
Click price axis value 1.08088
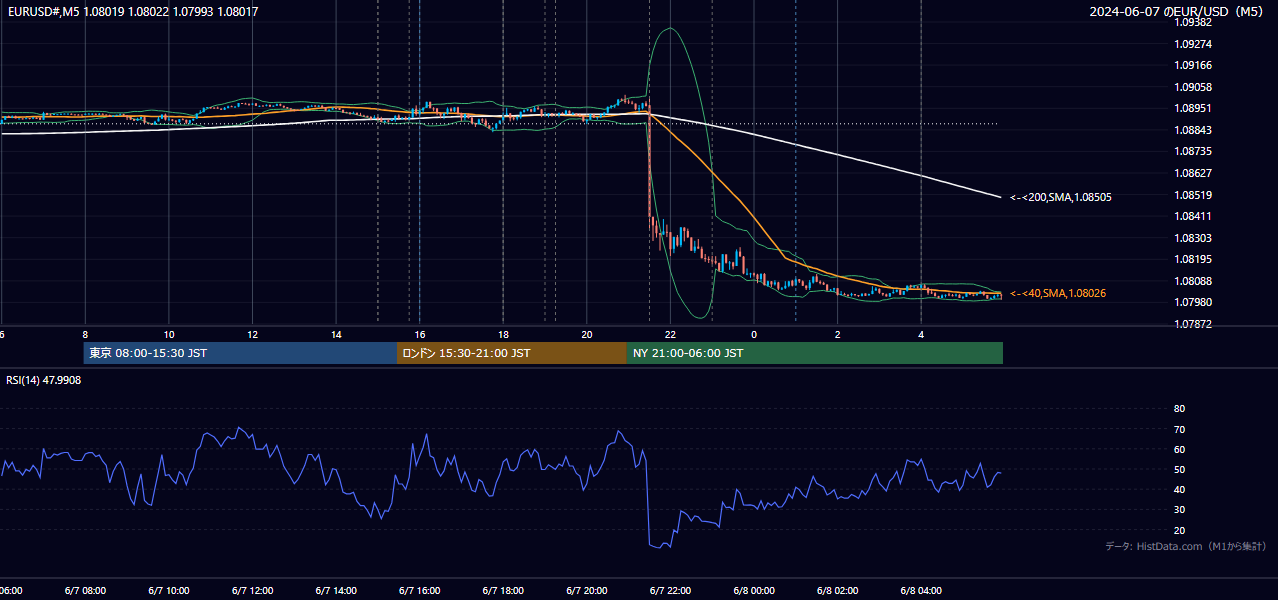point(1193,281)
